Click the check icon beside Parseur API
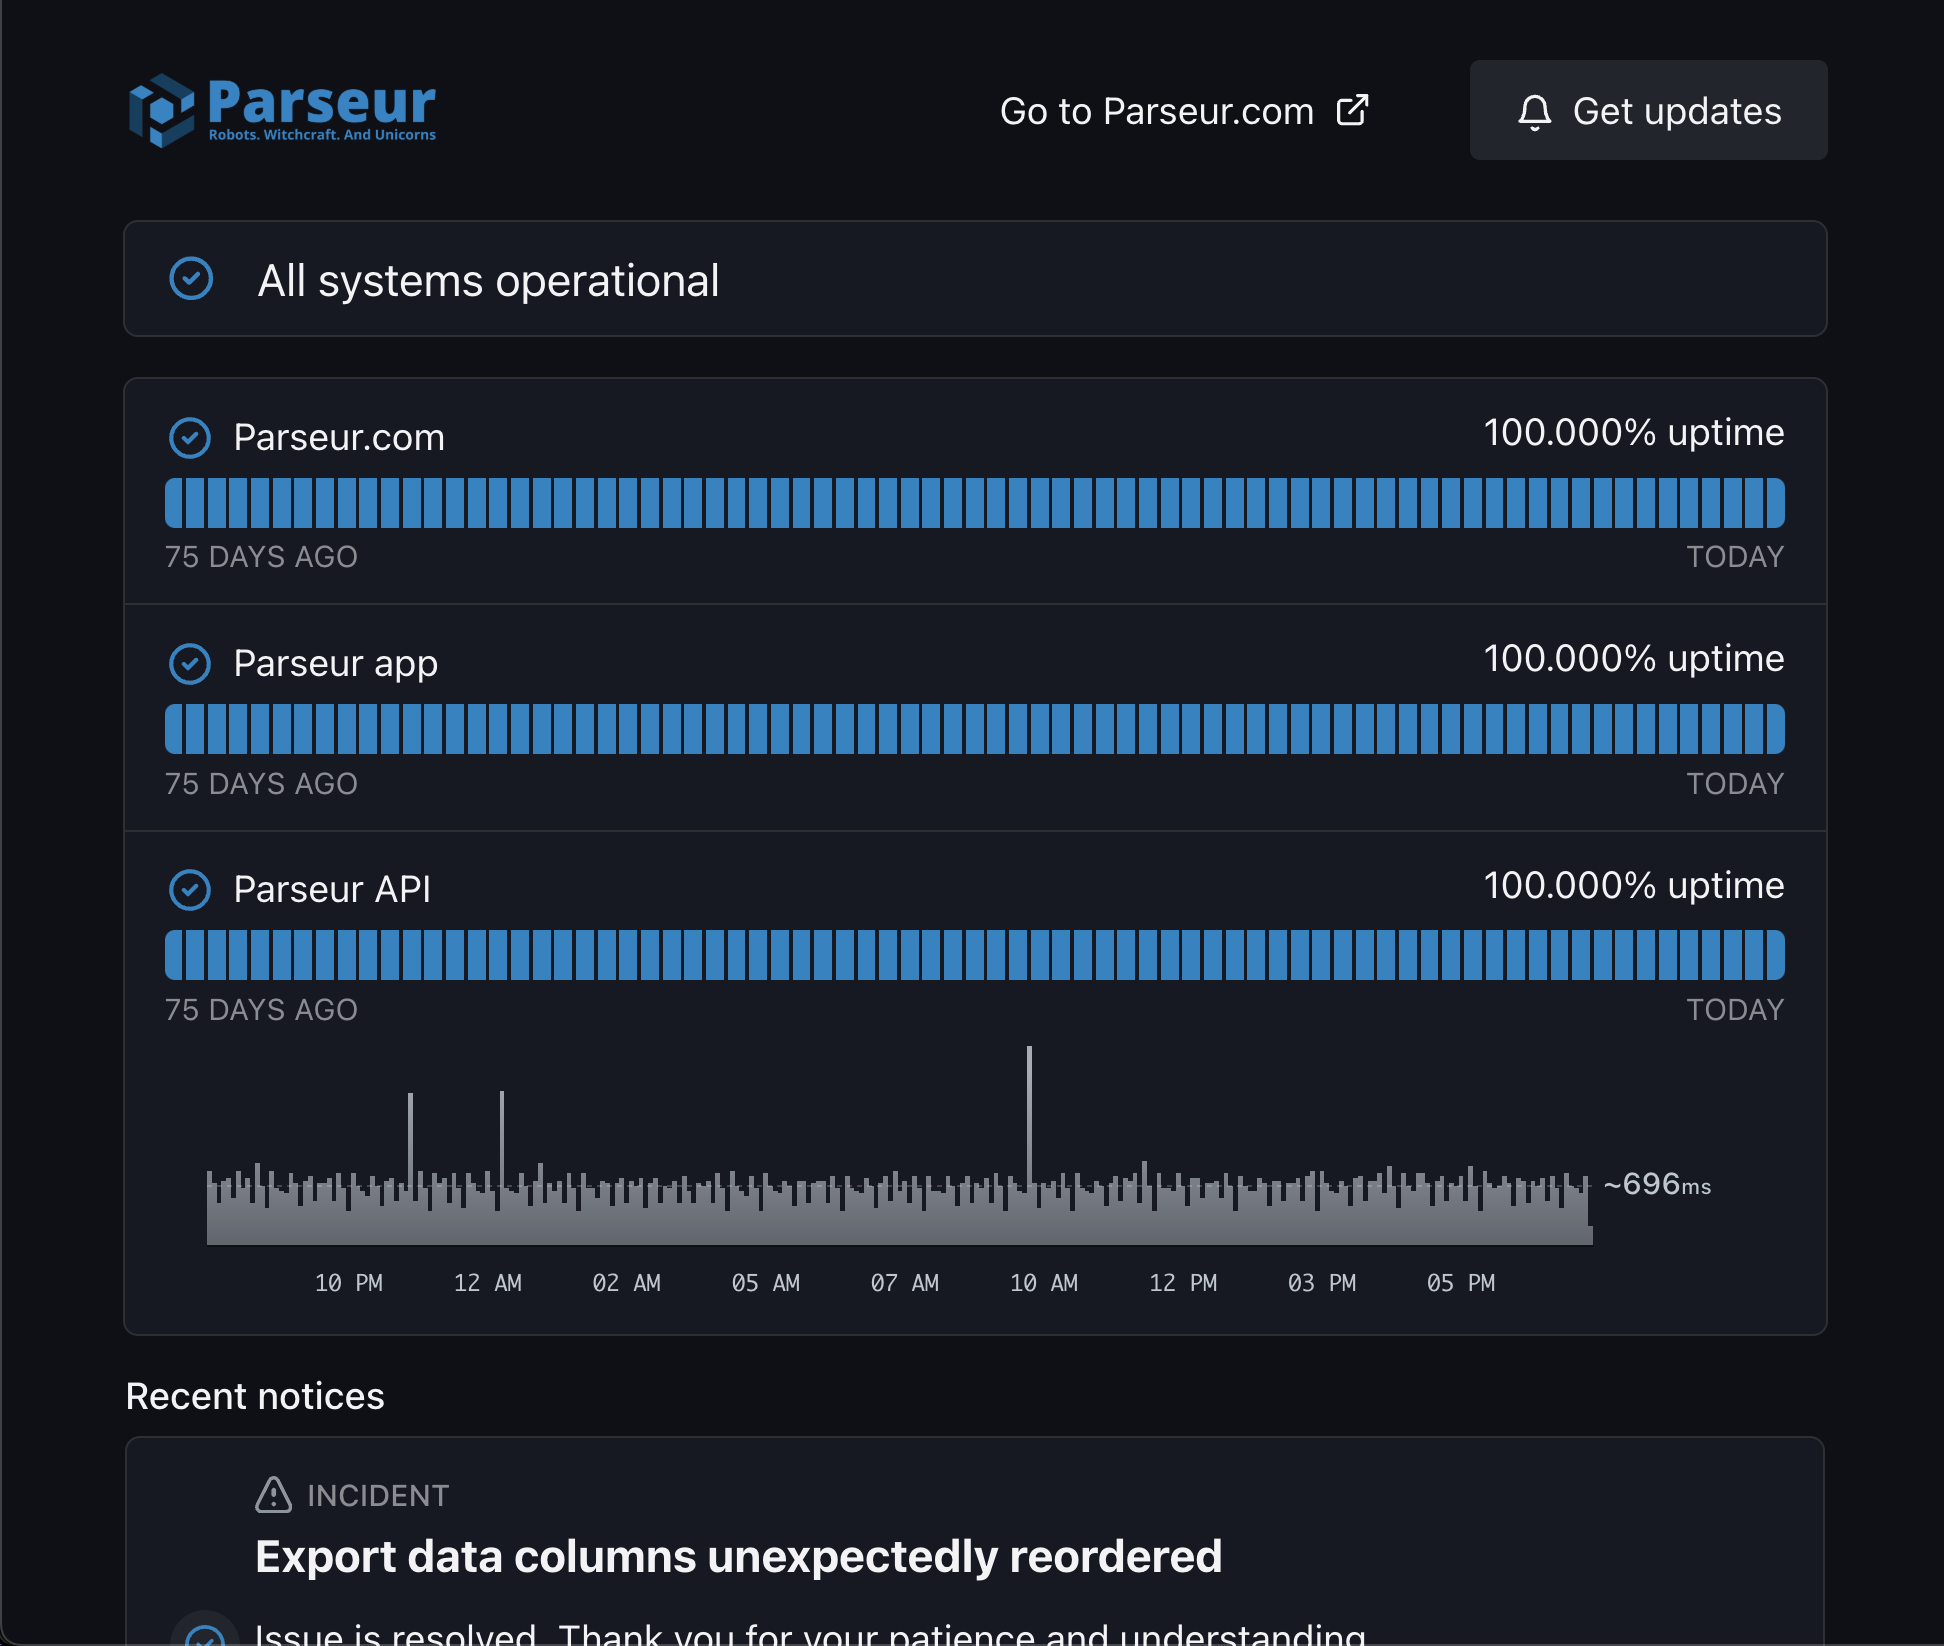 point(190,890)
